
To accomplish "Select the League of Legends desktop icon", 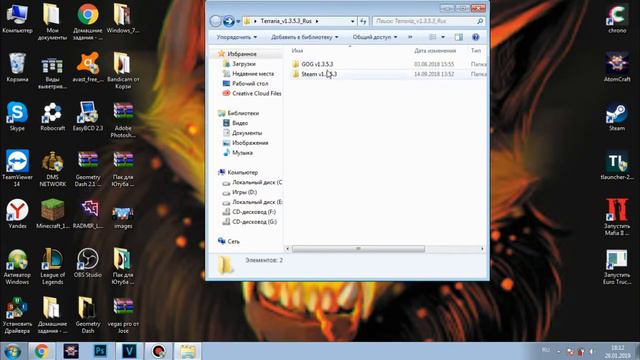I will (52, 267).
